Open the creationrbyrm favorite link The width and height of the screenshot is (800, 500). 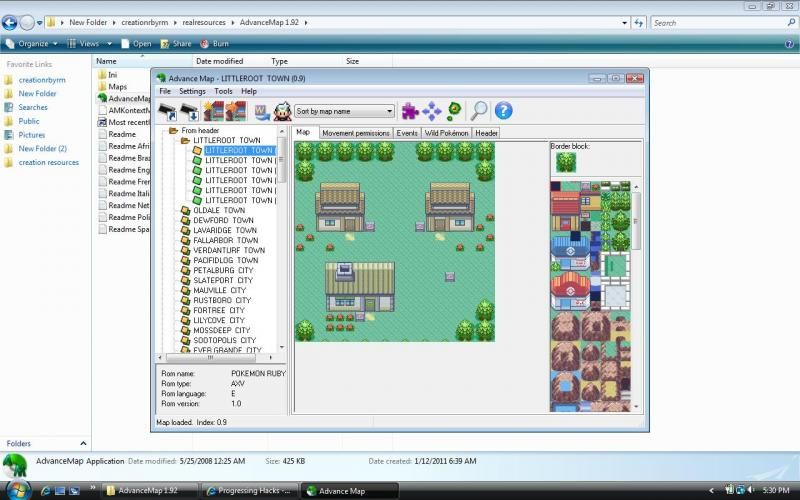coord(42,80)
